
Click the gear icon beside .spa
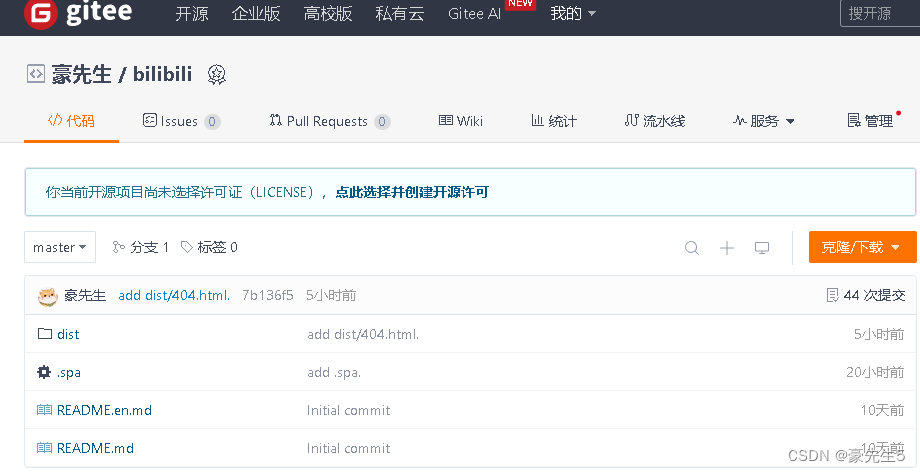point(44,372)
